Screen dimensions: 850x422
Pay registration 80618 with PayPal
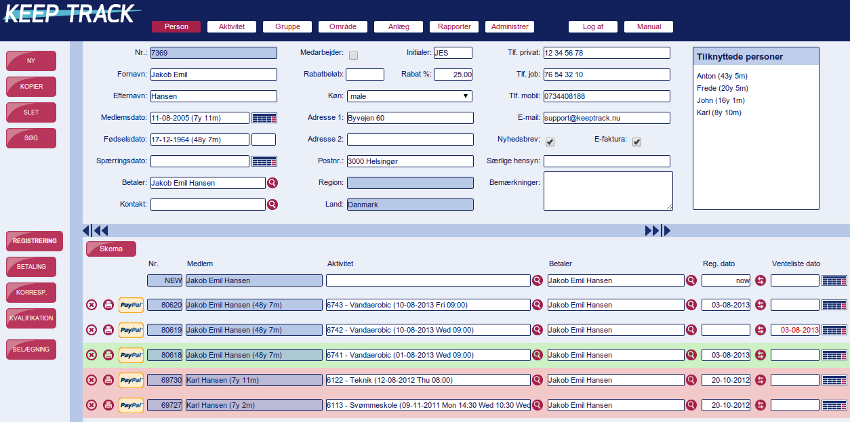pyautogui.click(x=131, y=355)
